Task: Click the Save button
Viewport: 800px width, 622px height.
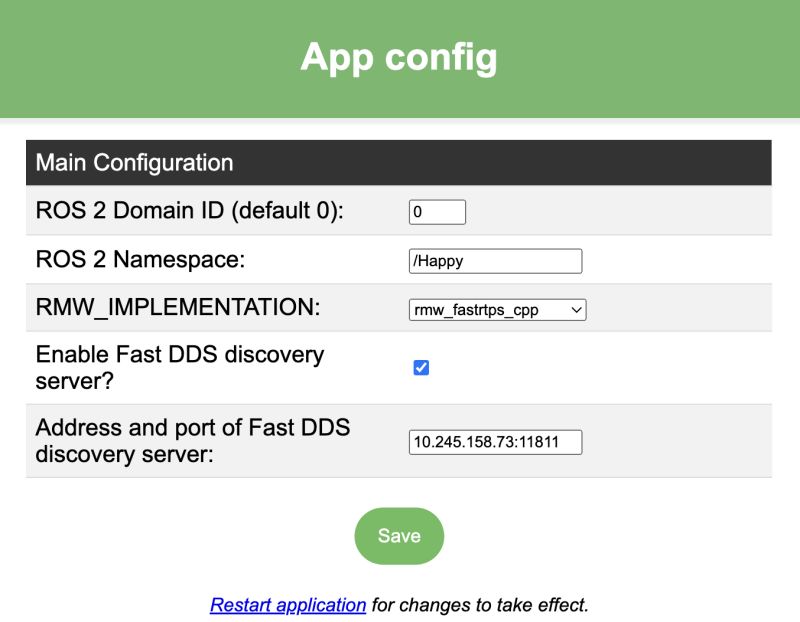Action: pyautogui.click(x=399, y=536)
